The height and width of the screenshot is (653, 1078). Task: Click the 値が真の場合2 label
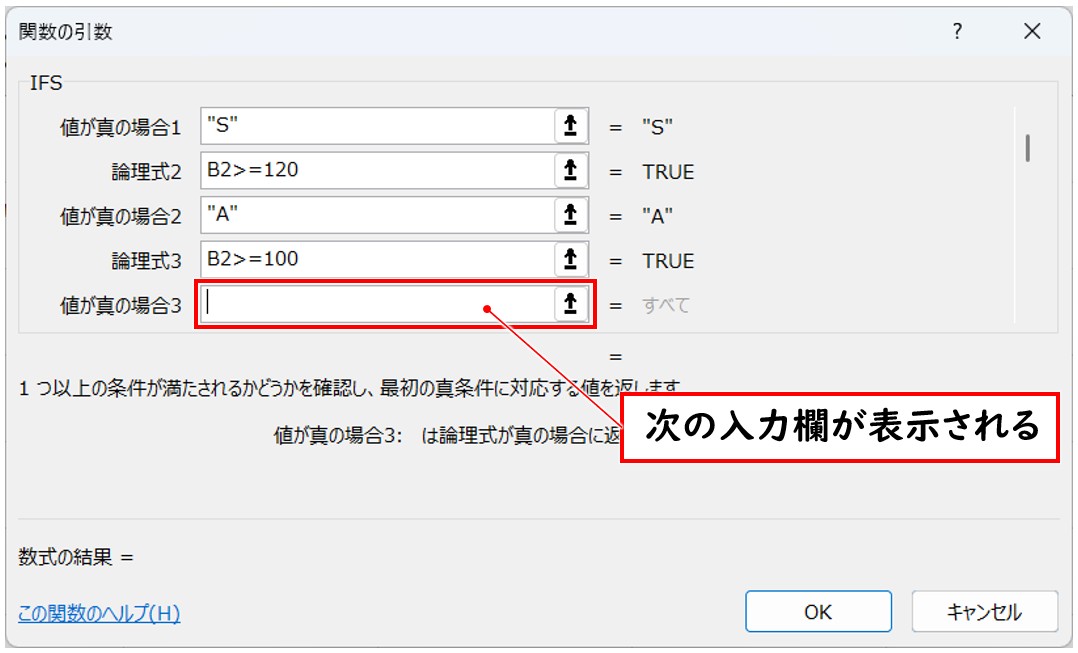pyautogui.click(x=120, y=217)
